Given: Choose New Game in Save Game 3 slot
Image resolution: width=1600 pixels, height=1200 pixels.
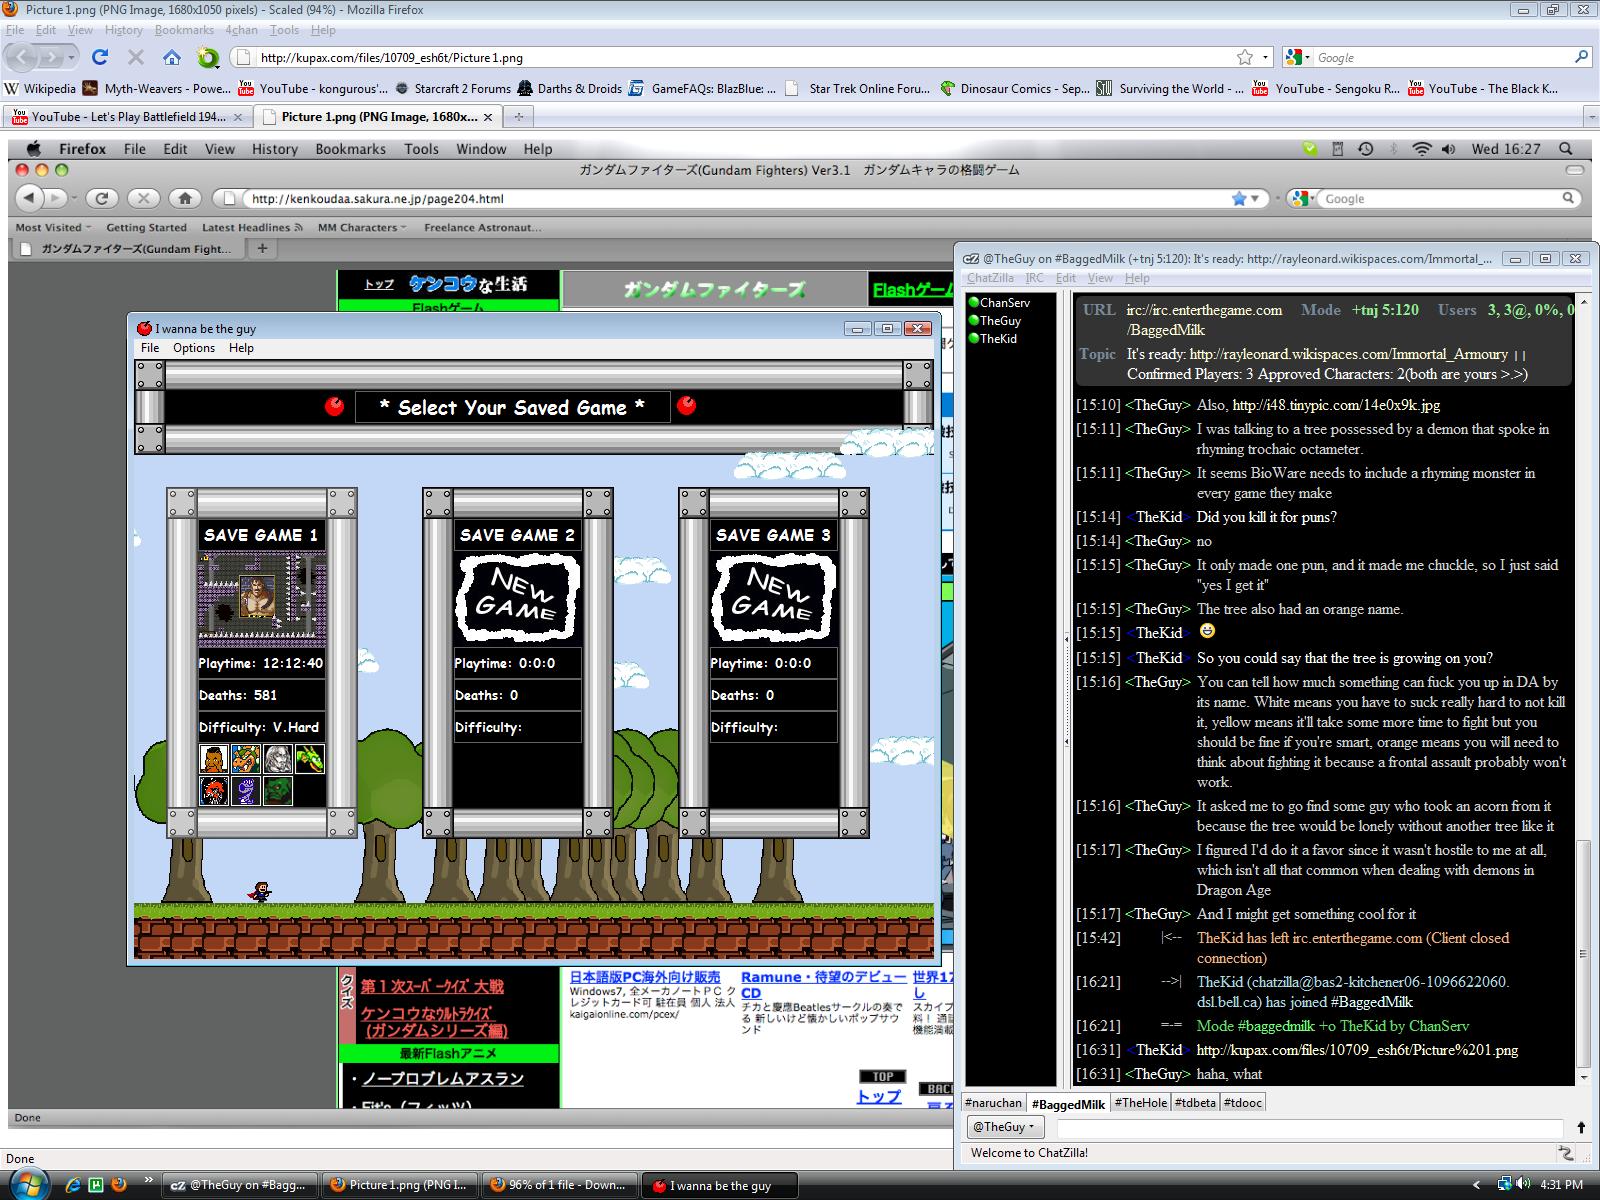Looking at the screenshot, I should (x=773, y=599).
